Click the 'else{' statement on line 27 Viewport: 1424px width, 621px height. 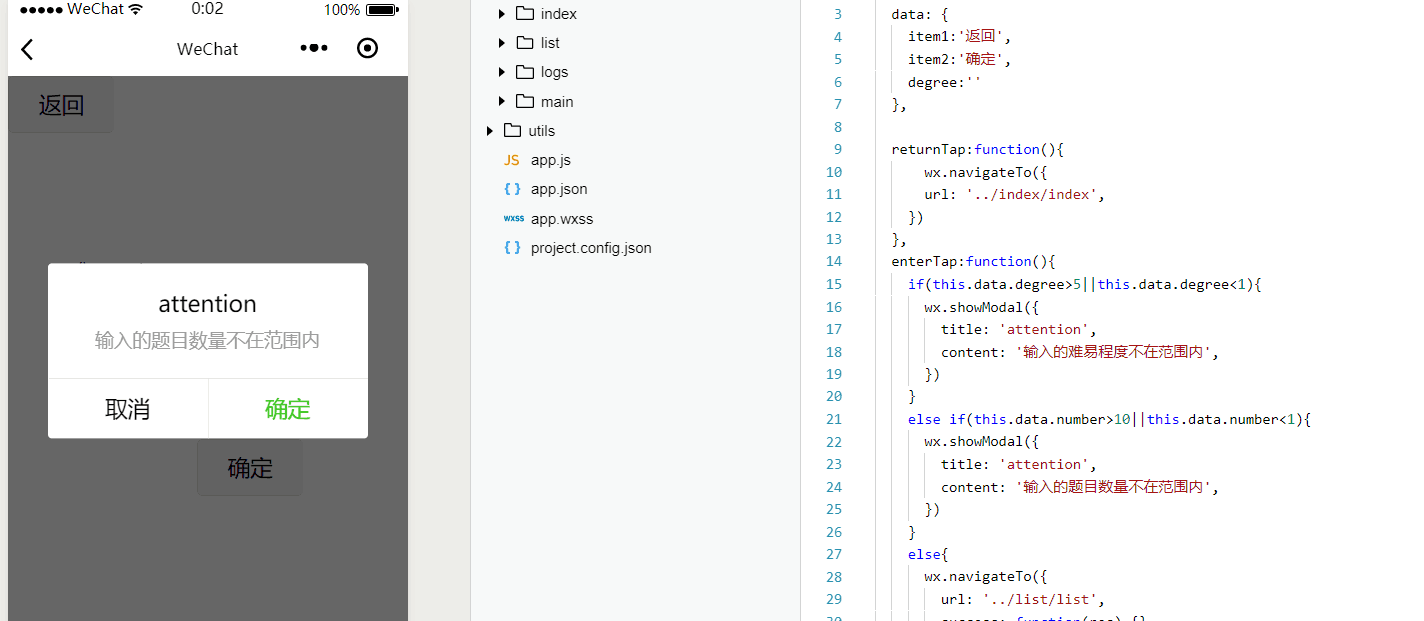928,554
